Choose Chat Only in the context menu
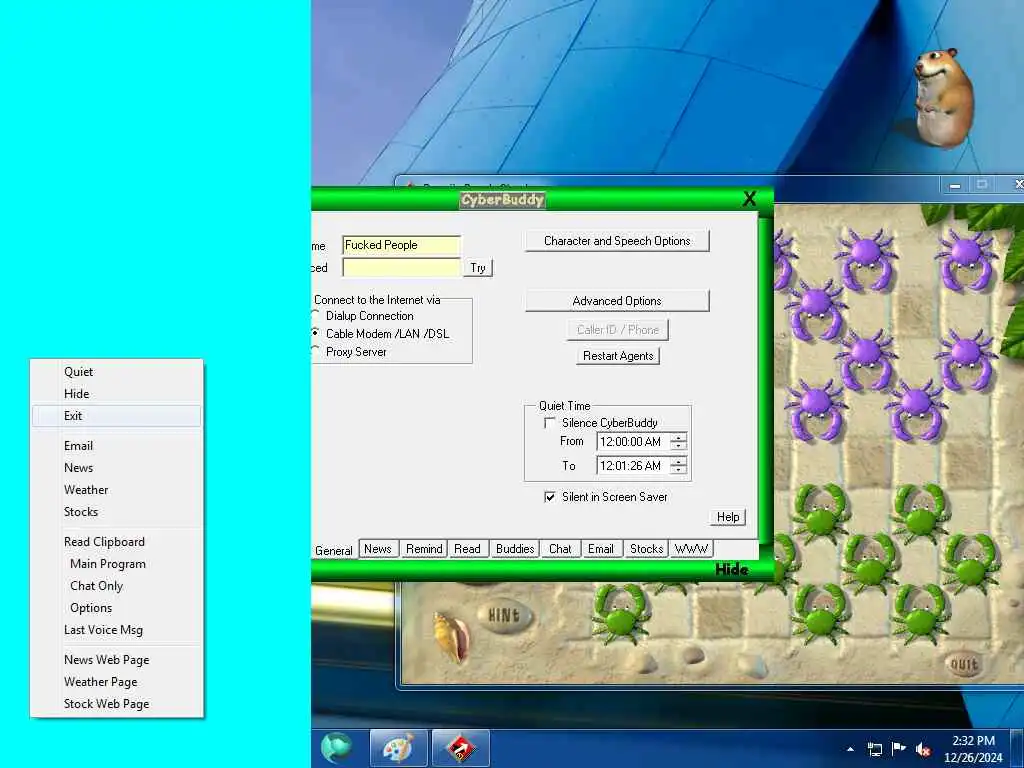This screenshot has height=768, width=1024. tap(117, 586)
